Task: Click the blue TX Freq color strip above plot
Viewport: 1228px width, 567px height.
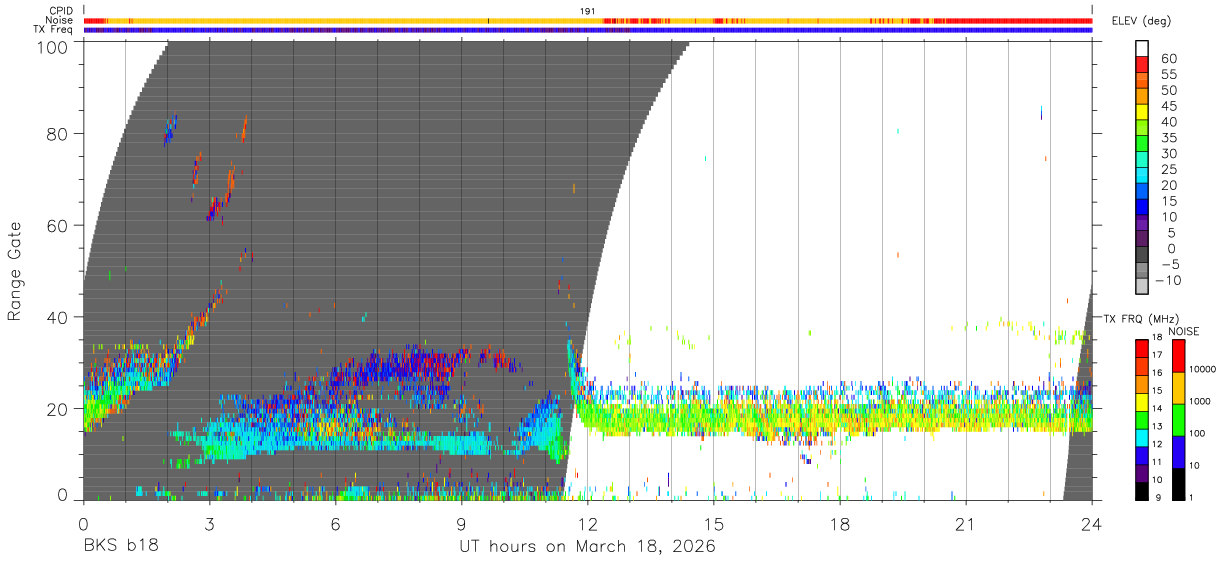Action: point(588,30)
